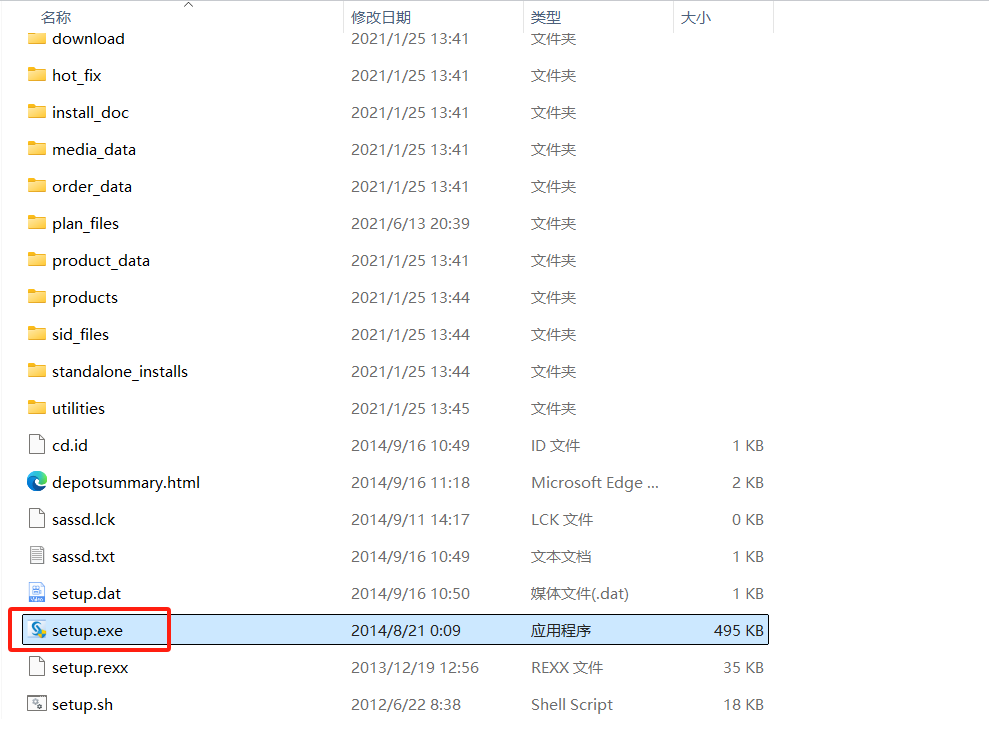Click the 35 KB size of setup.rexx
The height and width of the screenshot is (737, 989).
coord(743,668)
